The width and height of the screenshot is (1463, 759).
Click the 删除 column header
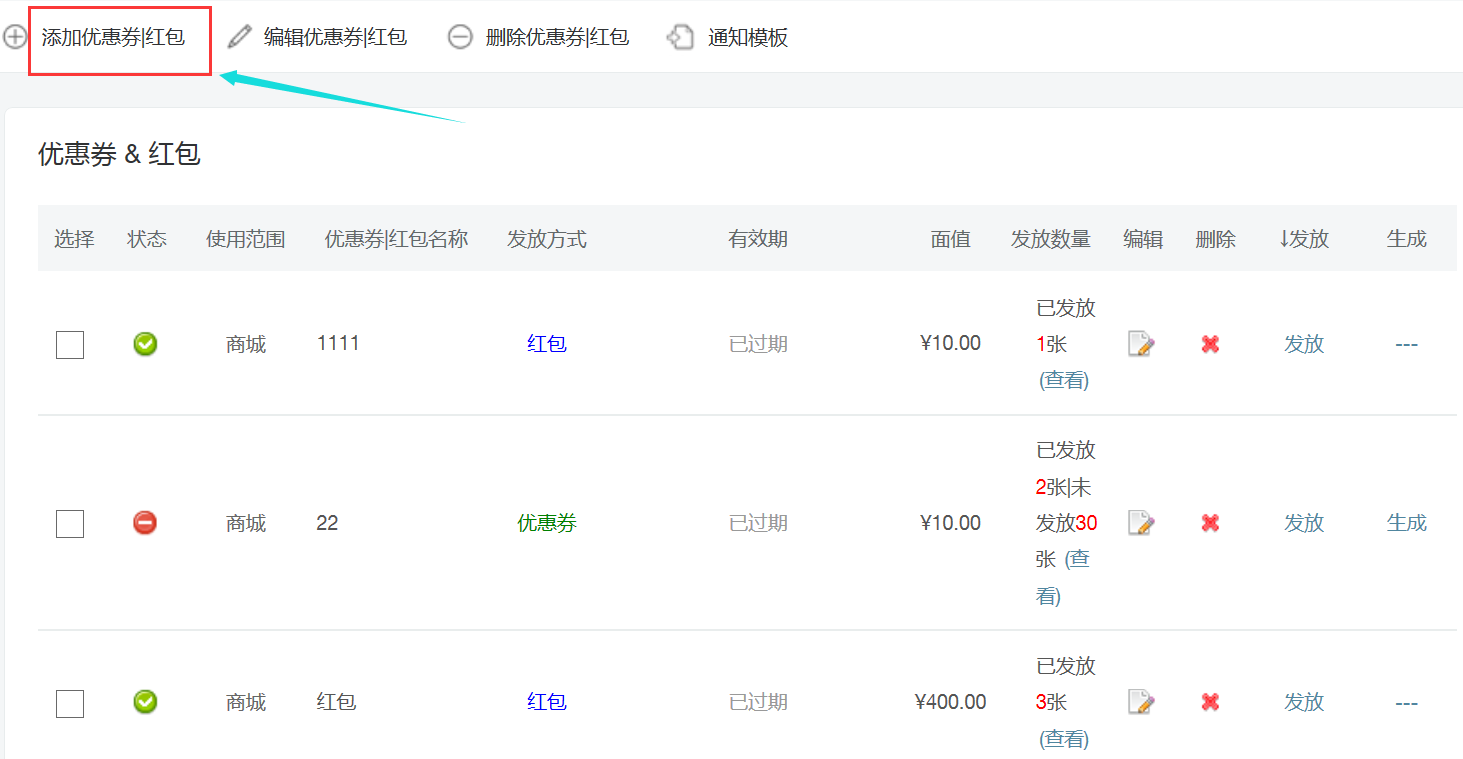[1216, 239]
